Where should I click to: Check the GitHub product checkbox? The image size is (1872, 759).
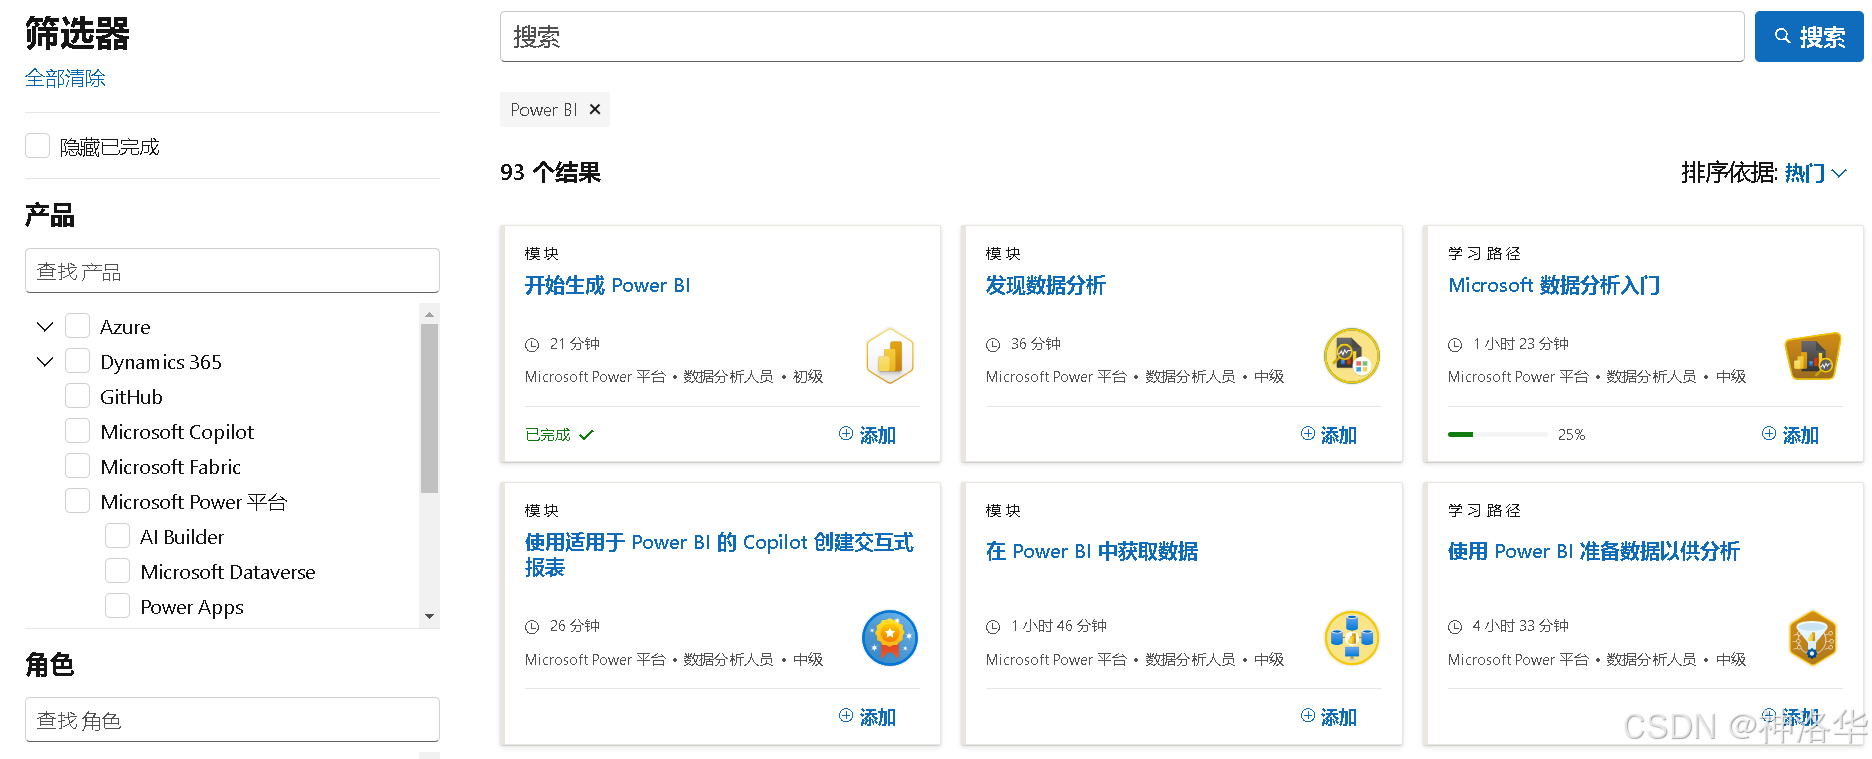[x=77, y=396]
